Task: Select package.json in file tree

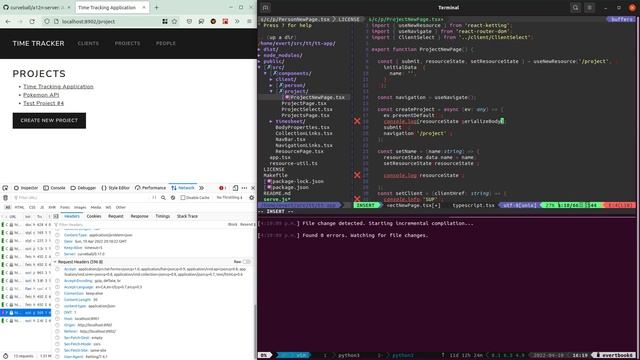Action: [x=290, y=187]
